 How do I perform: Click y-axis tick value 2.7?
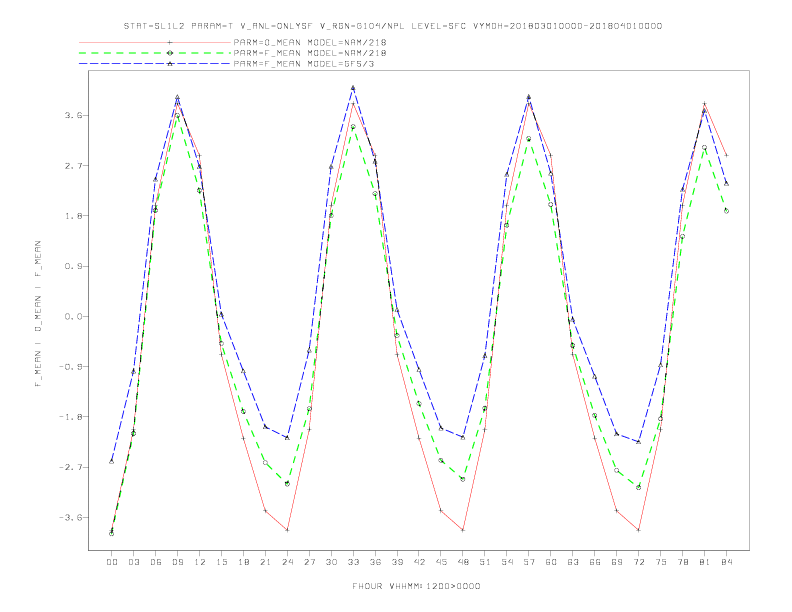[x=73, y=166]
